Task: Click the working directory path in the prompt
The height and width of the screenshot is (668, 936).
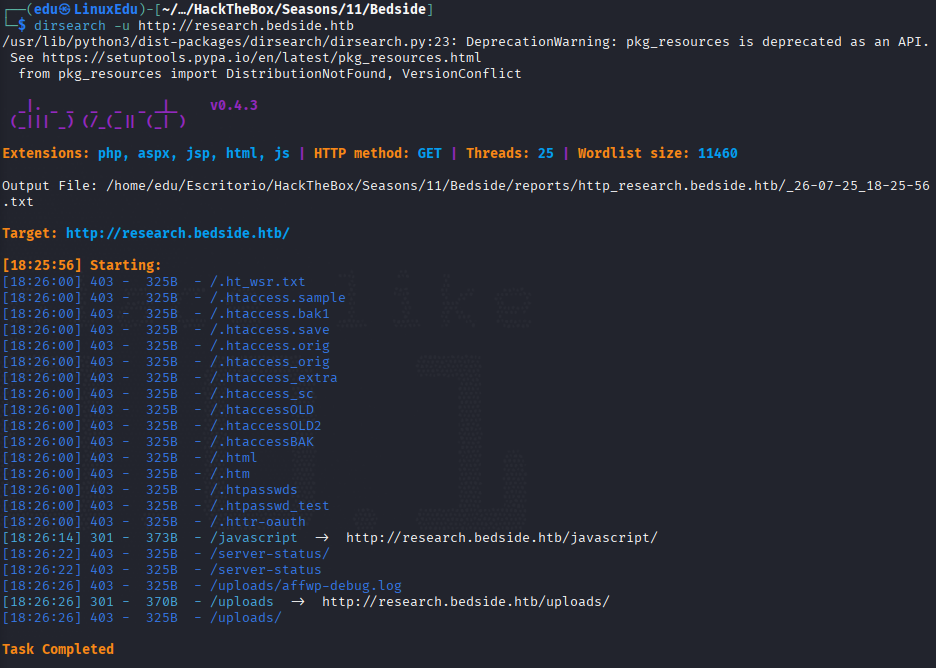Action: tap(294, 10)
